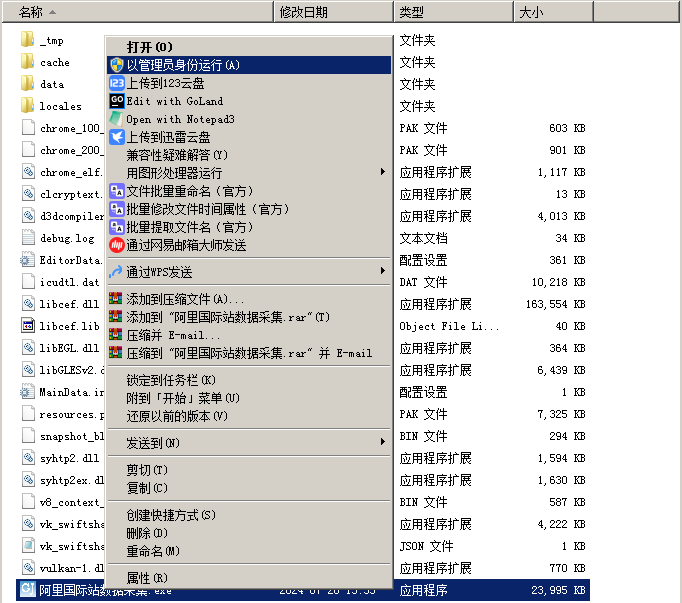Choose 删除(D) in context menu
Viewport: 682px width, 603px height.
249,533
